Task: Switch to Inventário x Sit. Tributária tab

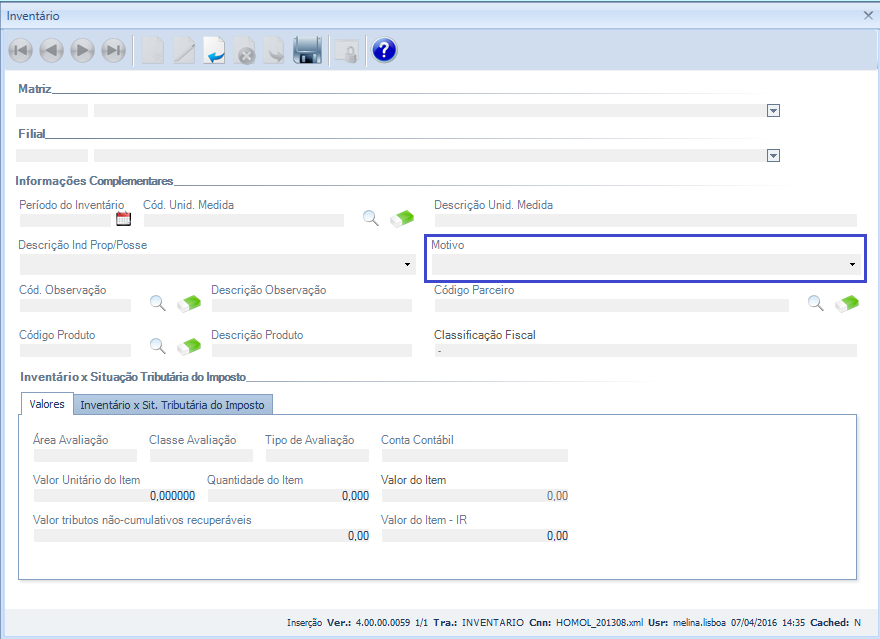Action: (x=172, y=405)
